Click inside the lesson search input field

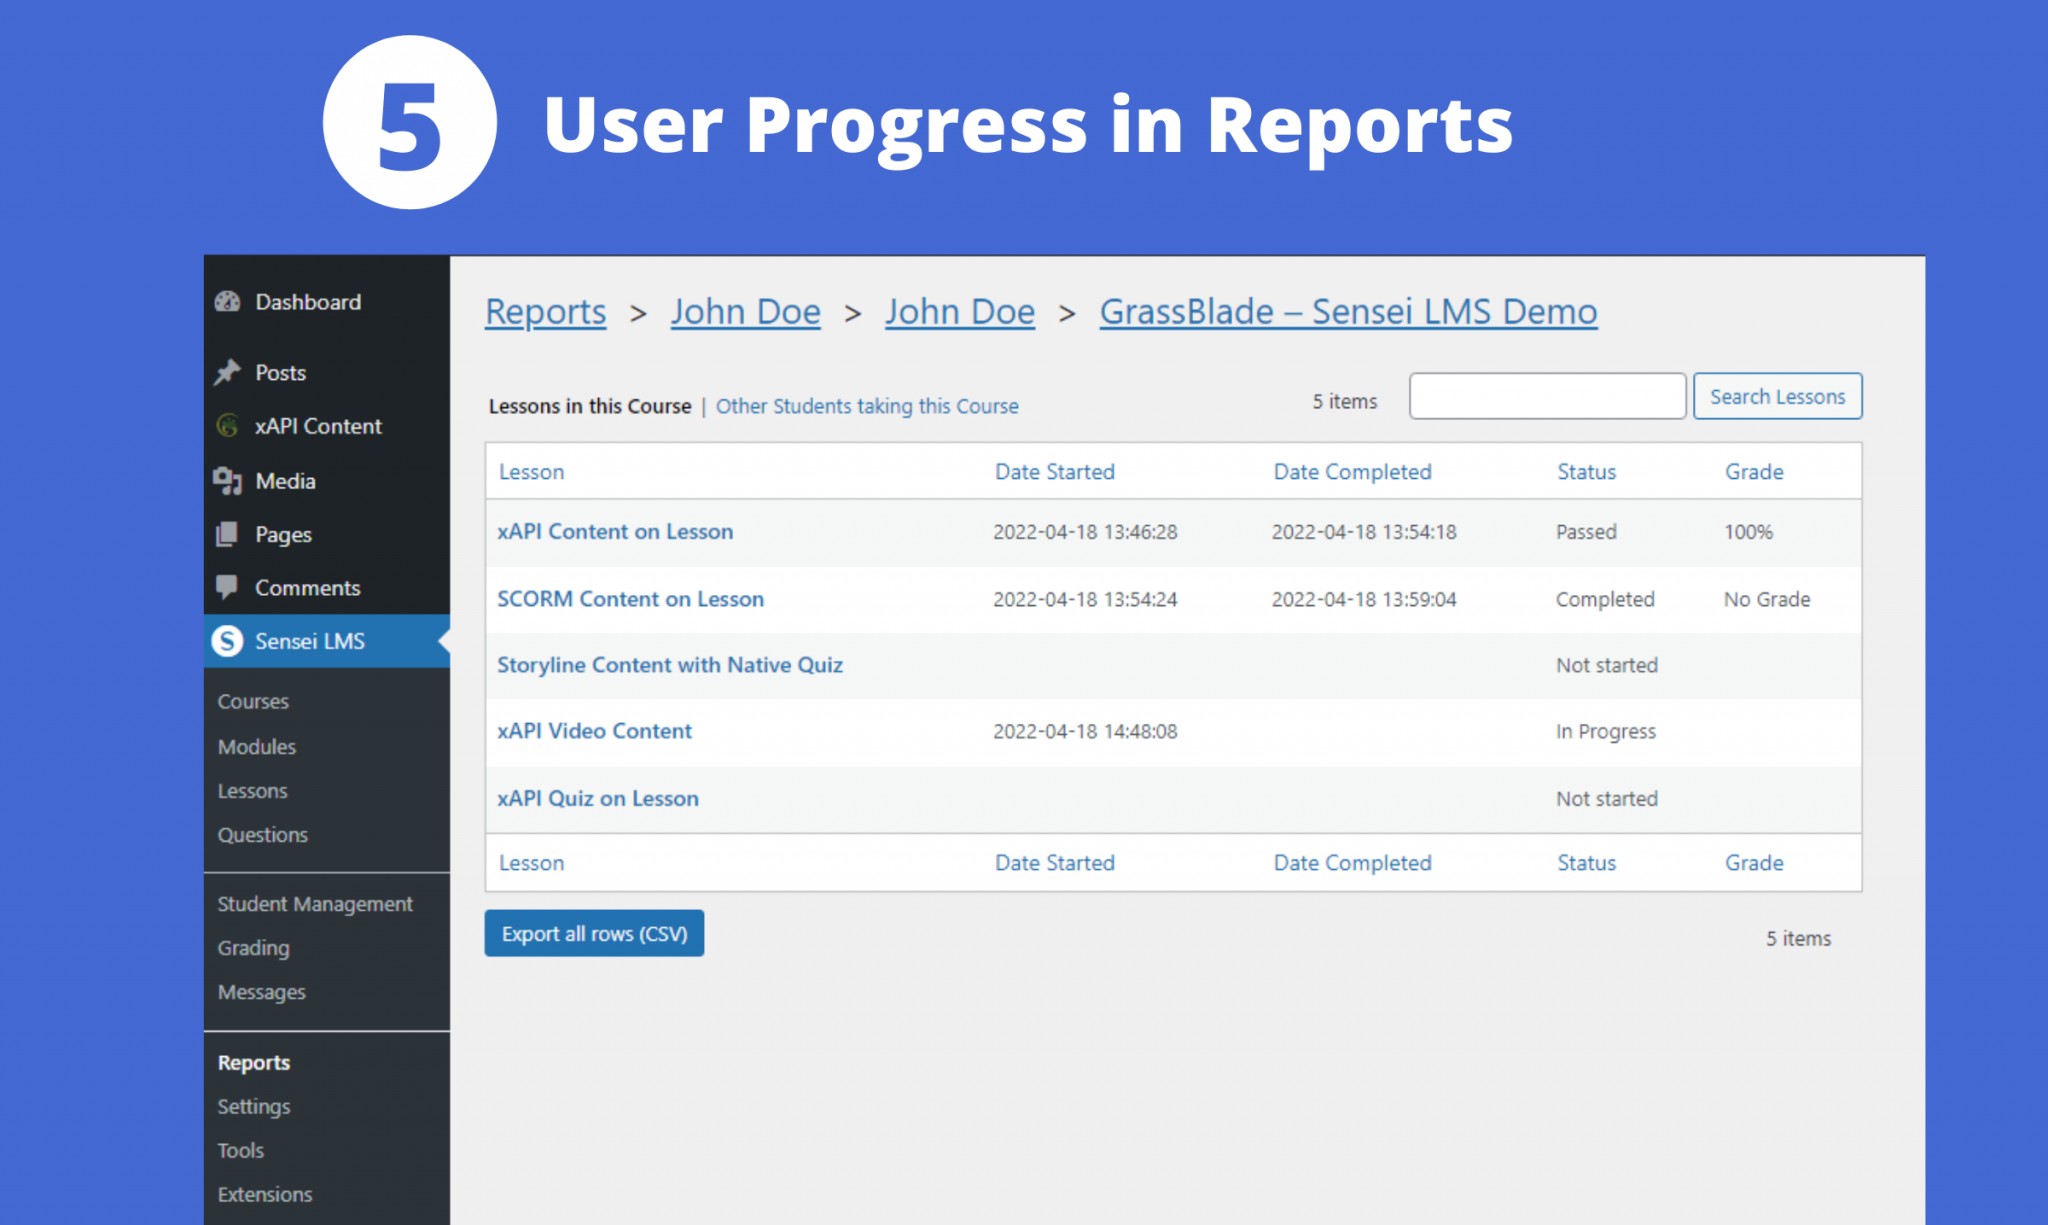pos(1546,395)
